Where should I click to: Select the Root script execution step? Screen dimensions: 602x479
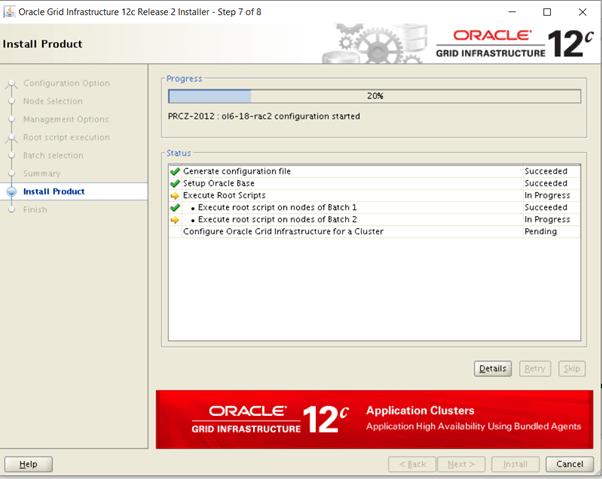pos(66,137)
